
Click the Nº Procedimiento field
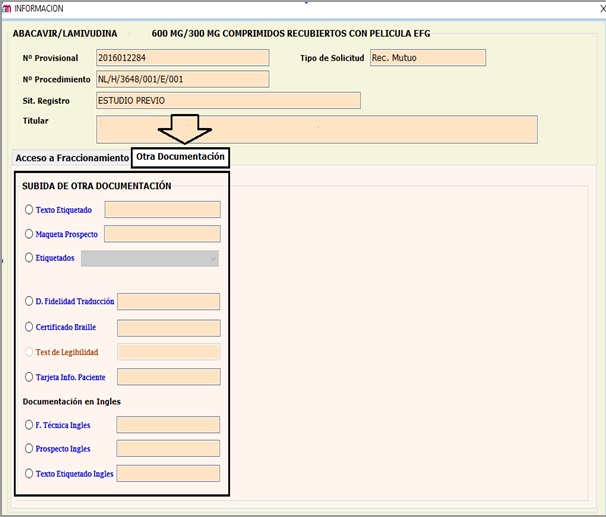coord(182,79)
